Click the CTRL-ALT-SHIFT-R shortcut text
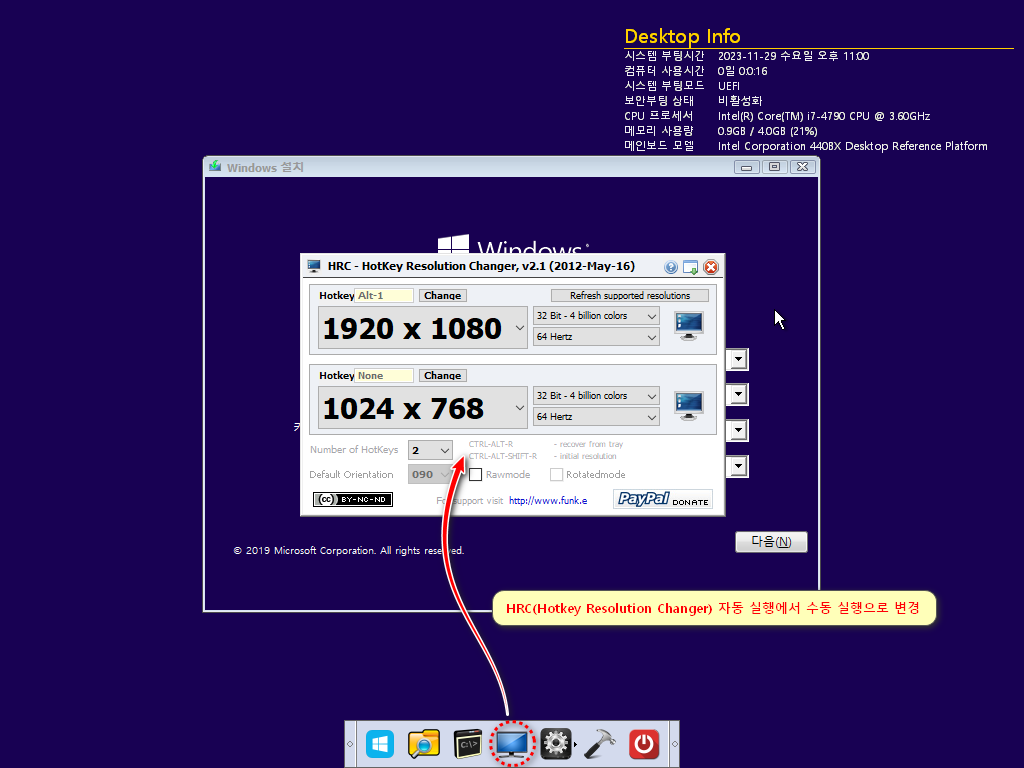The width and height of the screenshot is (1024, 768). (503, 456)
